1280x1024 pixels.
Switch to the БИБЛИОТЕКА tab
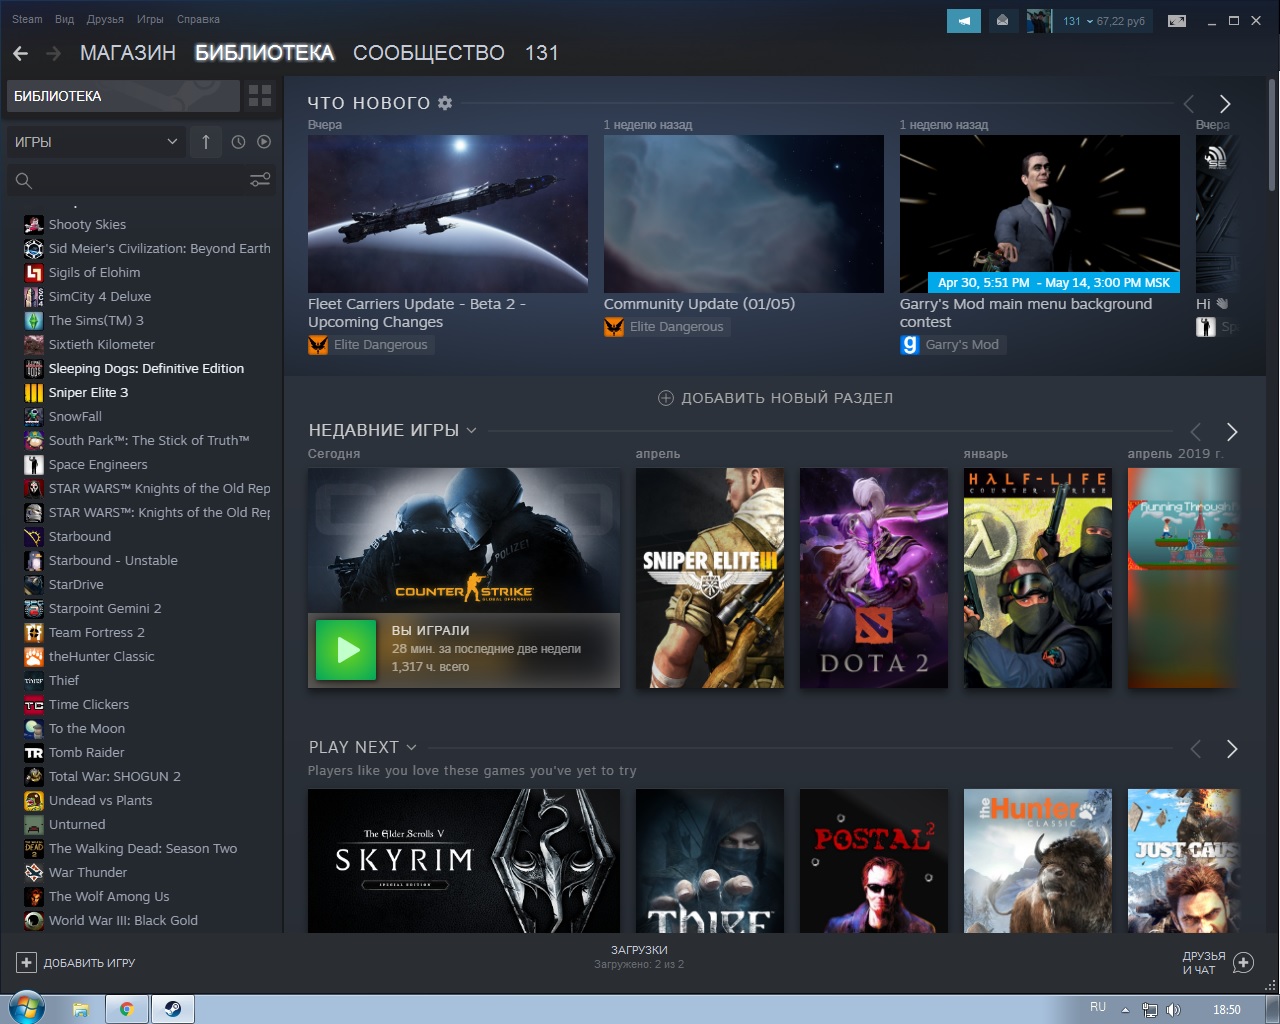(x=264, y=53)
